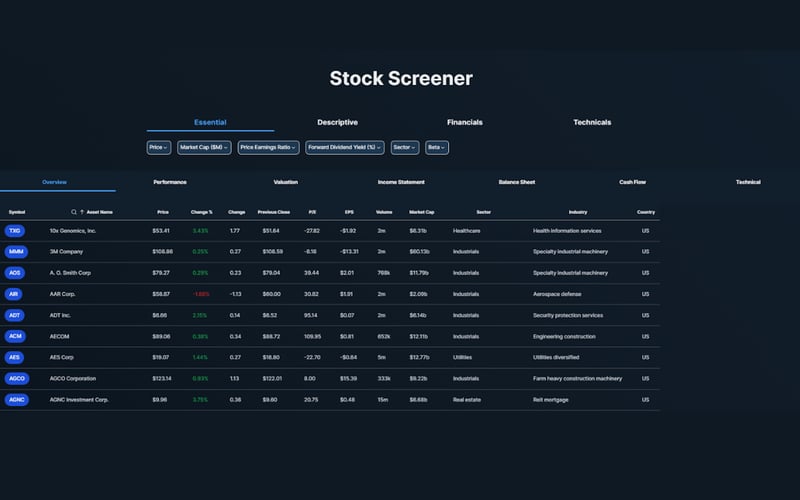Viewport: 800px width, 500px height.
Task: Click the Sector column header
Action: [x=484, y=212]
